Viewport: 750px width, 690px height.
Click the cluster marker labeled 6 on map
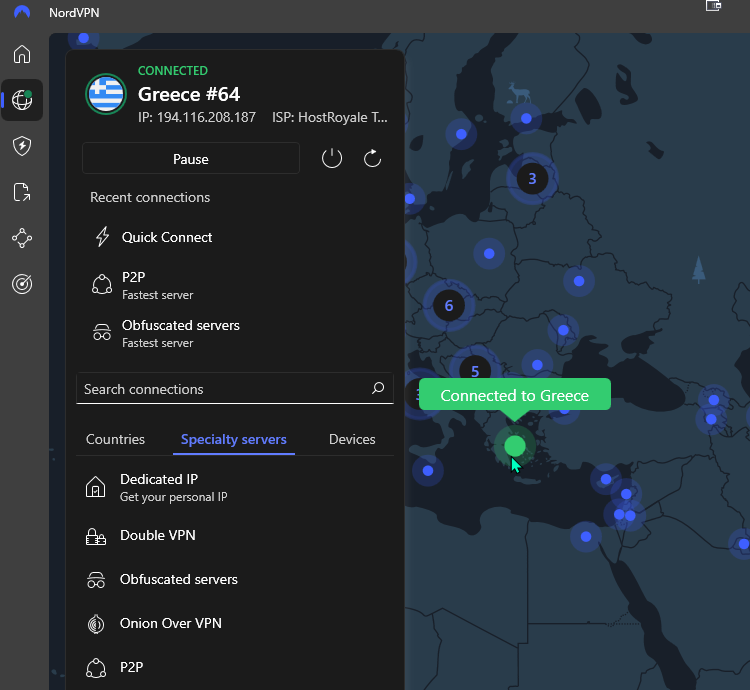(x=449, y=305)
